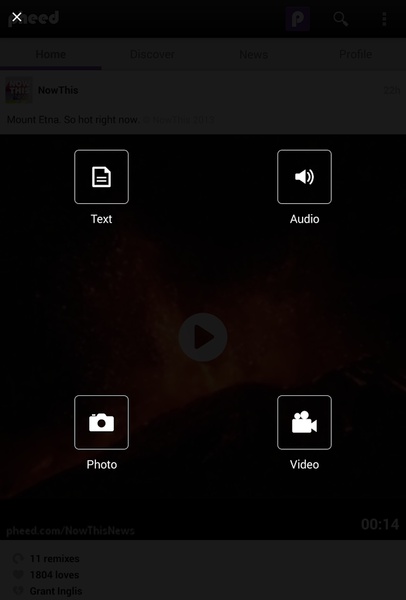The image size is (406, 600).
Task: Tap the post caption 'Mount Etna. So hot right now.'
Action: (73, 120)
